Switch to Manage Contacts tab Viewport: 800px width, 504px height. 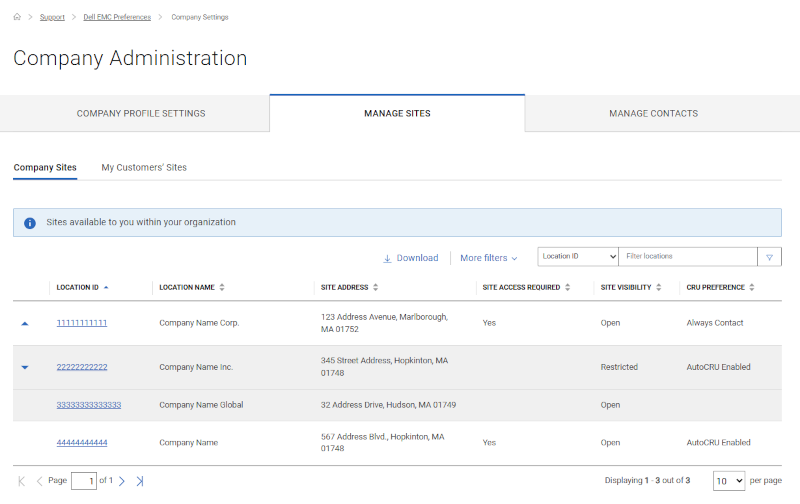pyautogui.click(x=653, y=114)
